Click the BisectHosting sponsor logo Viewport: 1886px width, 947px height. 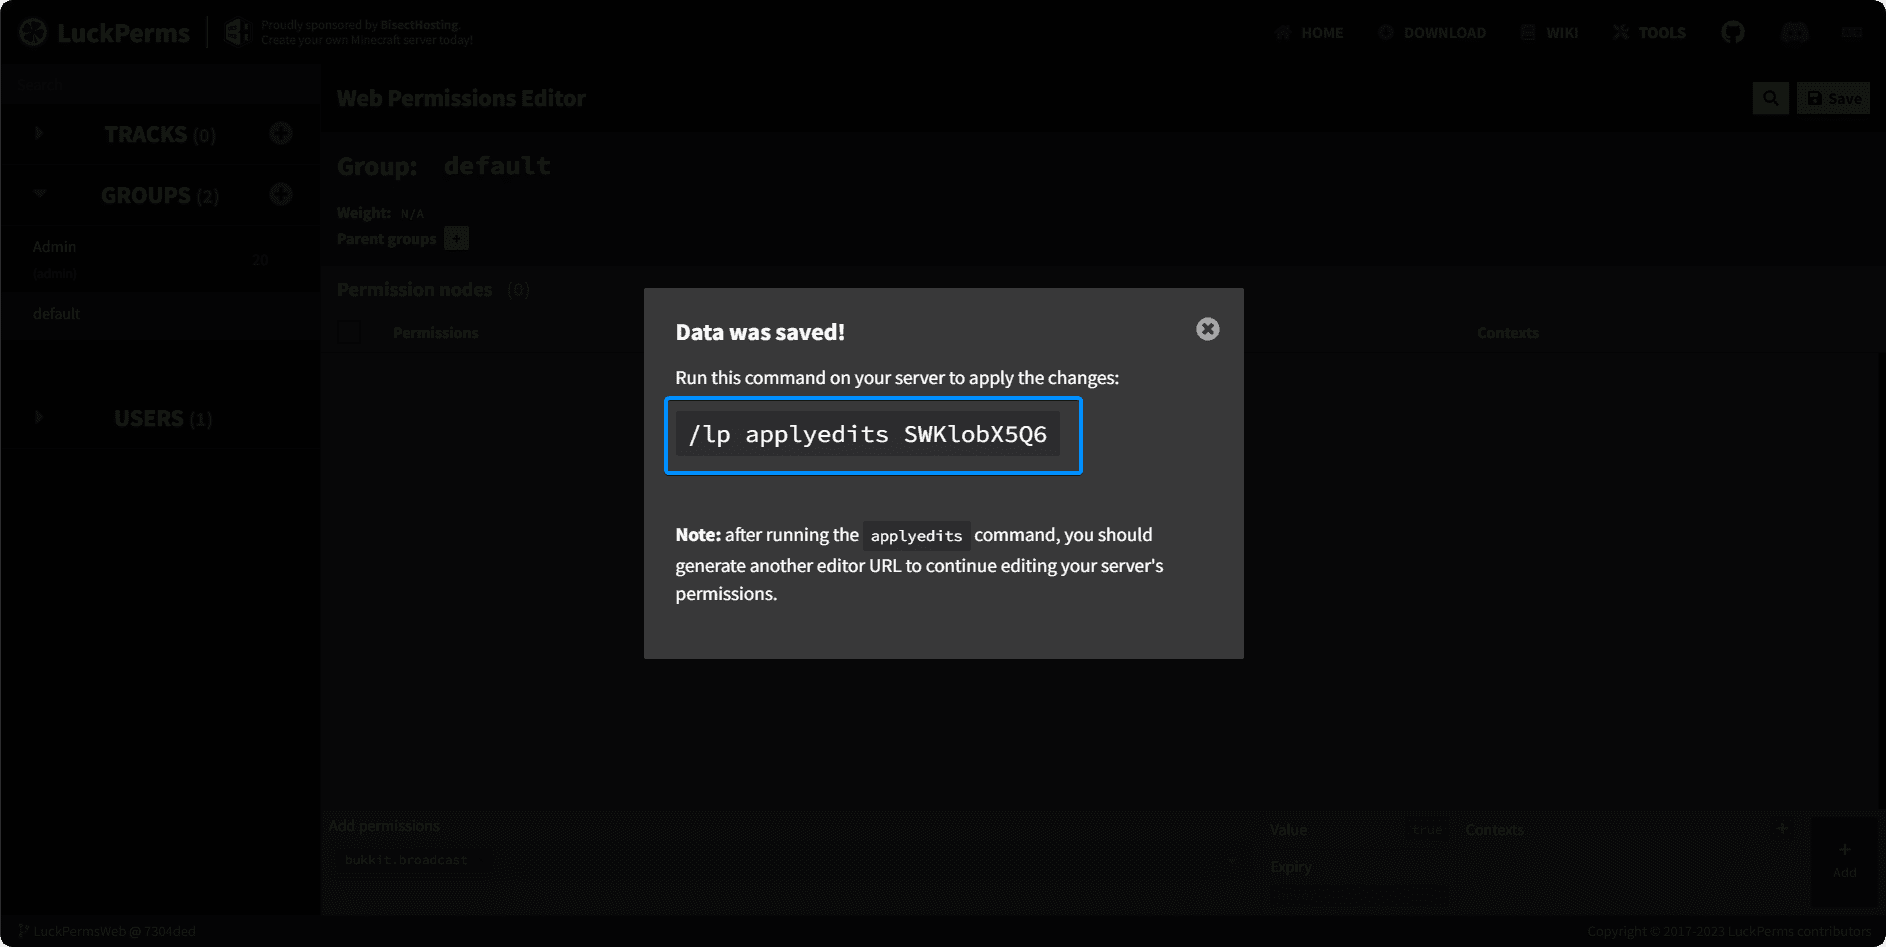pos(237,32)
